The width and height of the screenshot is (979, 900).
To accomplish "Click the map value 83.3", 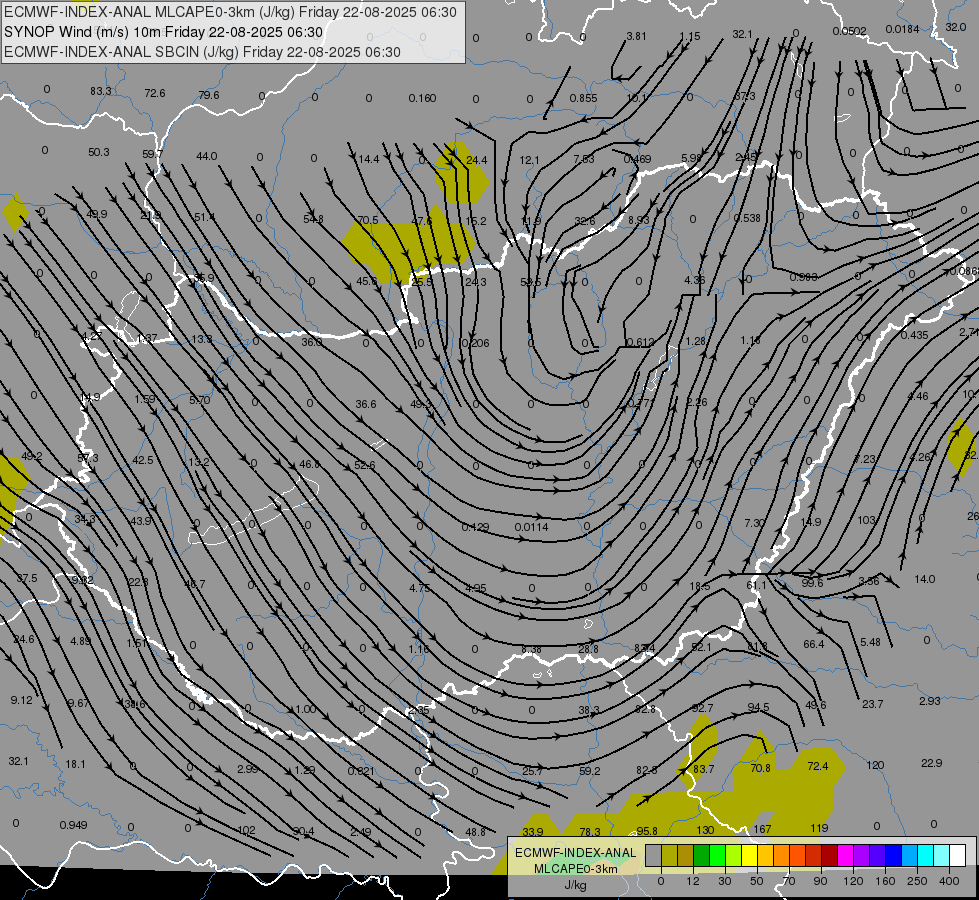I will point(101,91).
